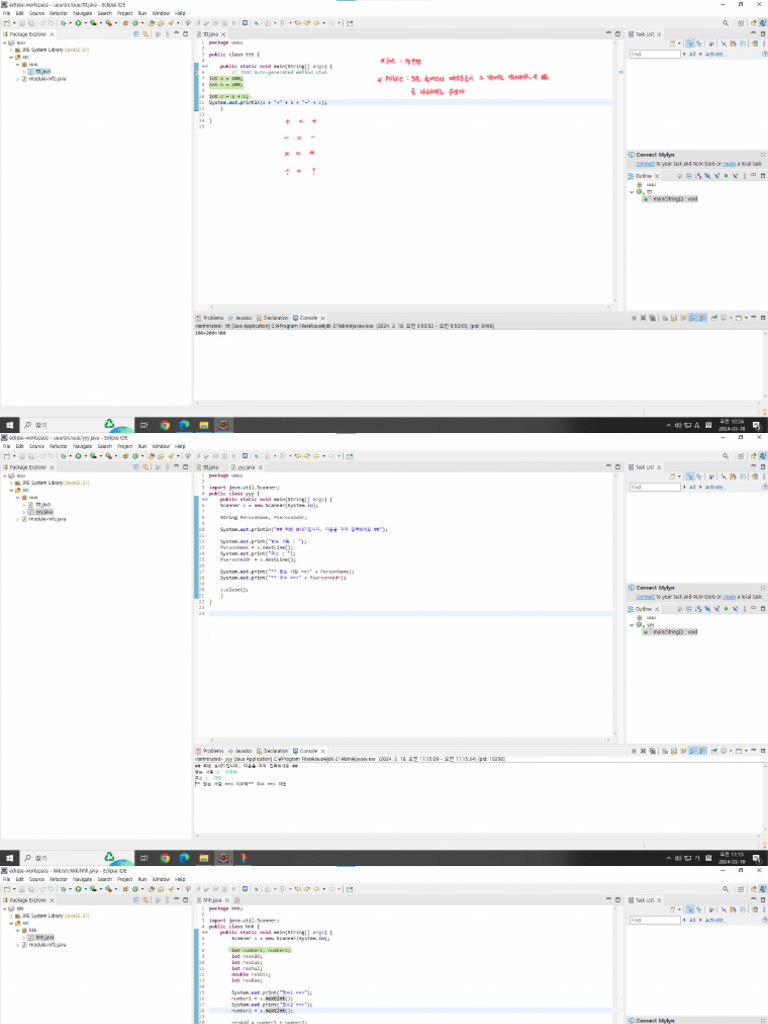This screenshot has height=1024, width=768.
Task: Open Project menu in the hhh.java window
Action: 125,879
